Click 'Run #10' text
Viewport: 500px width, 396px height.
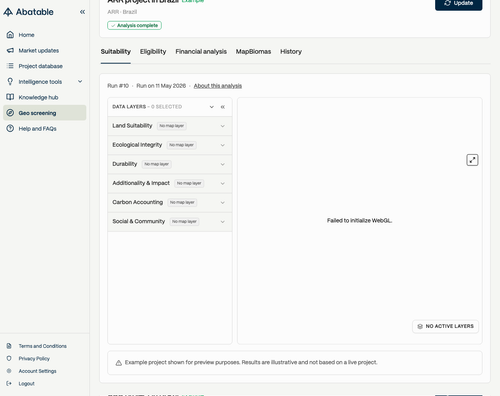118,86
